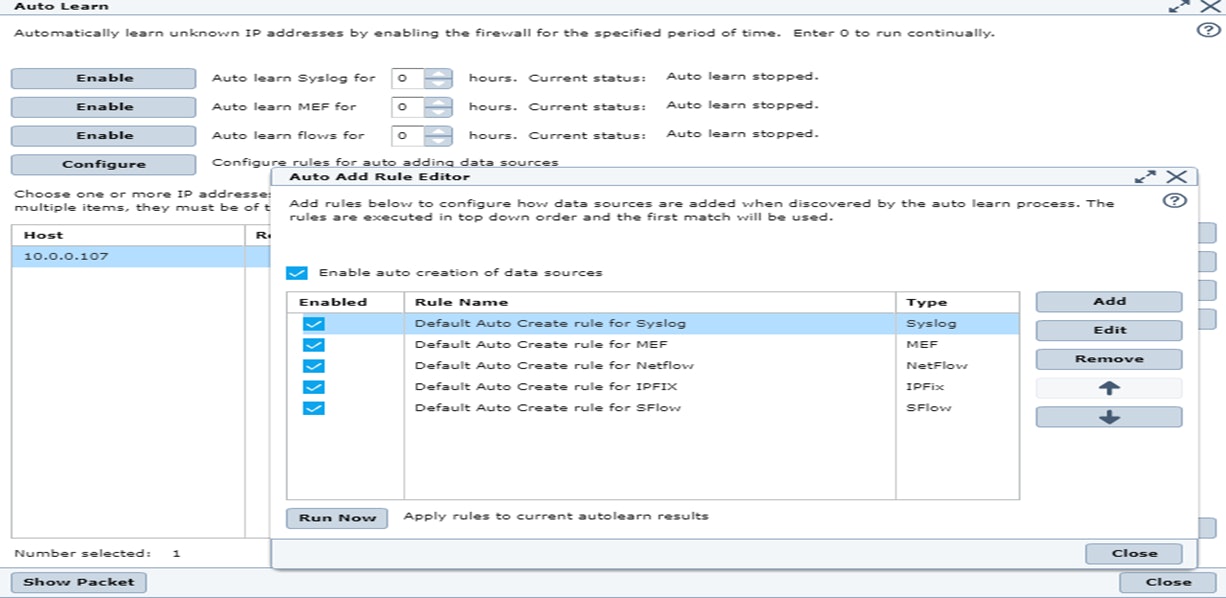Viewport: 1226px width, 598px height.
Task: Click the Rule Name column header
Action: point(649,302)
